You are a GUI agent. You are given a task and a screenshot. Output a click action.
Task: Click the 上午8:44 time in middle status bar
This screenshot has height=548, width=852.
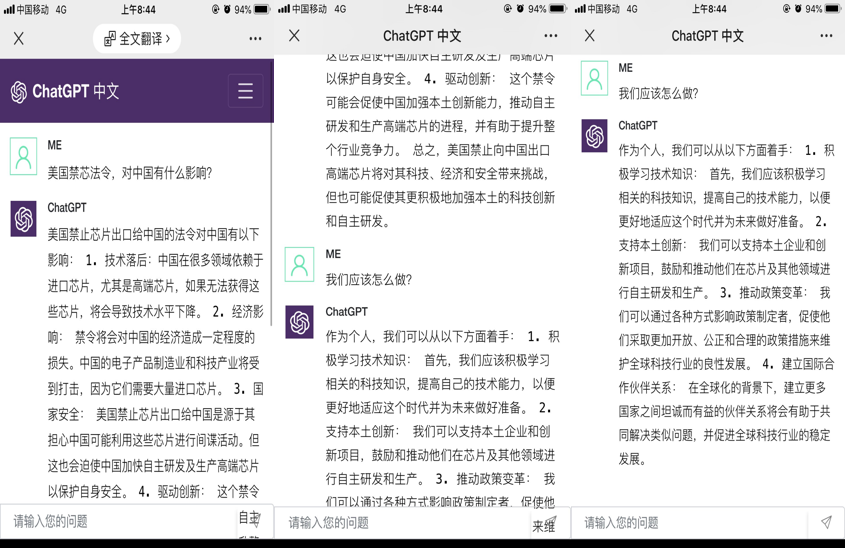pos(424,9)
